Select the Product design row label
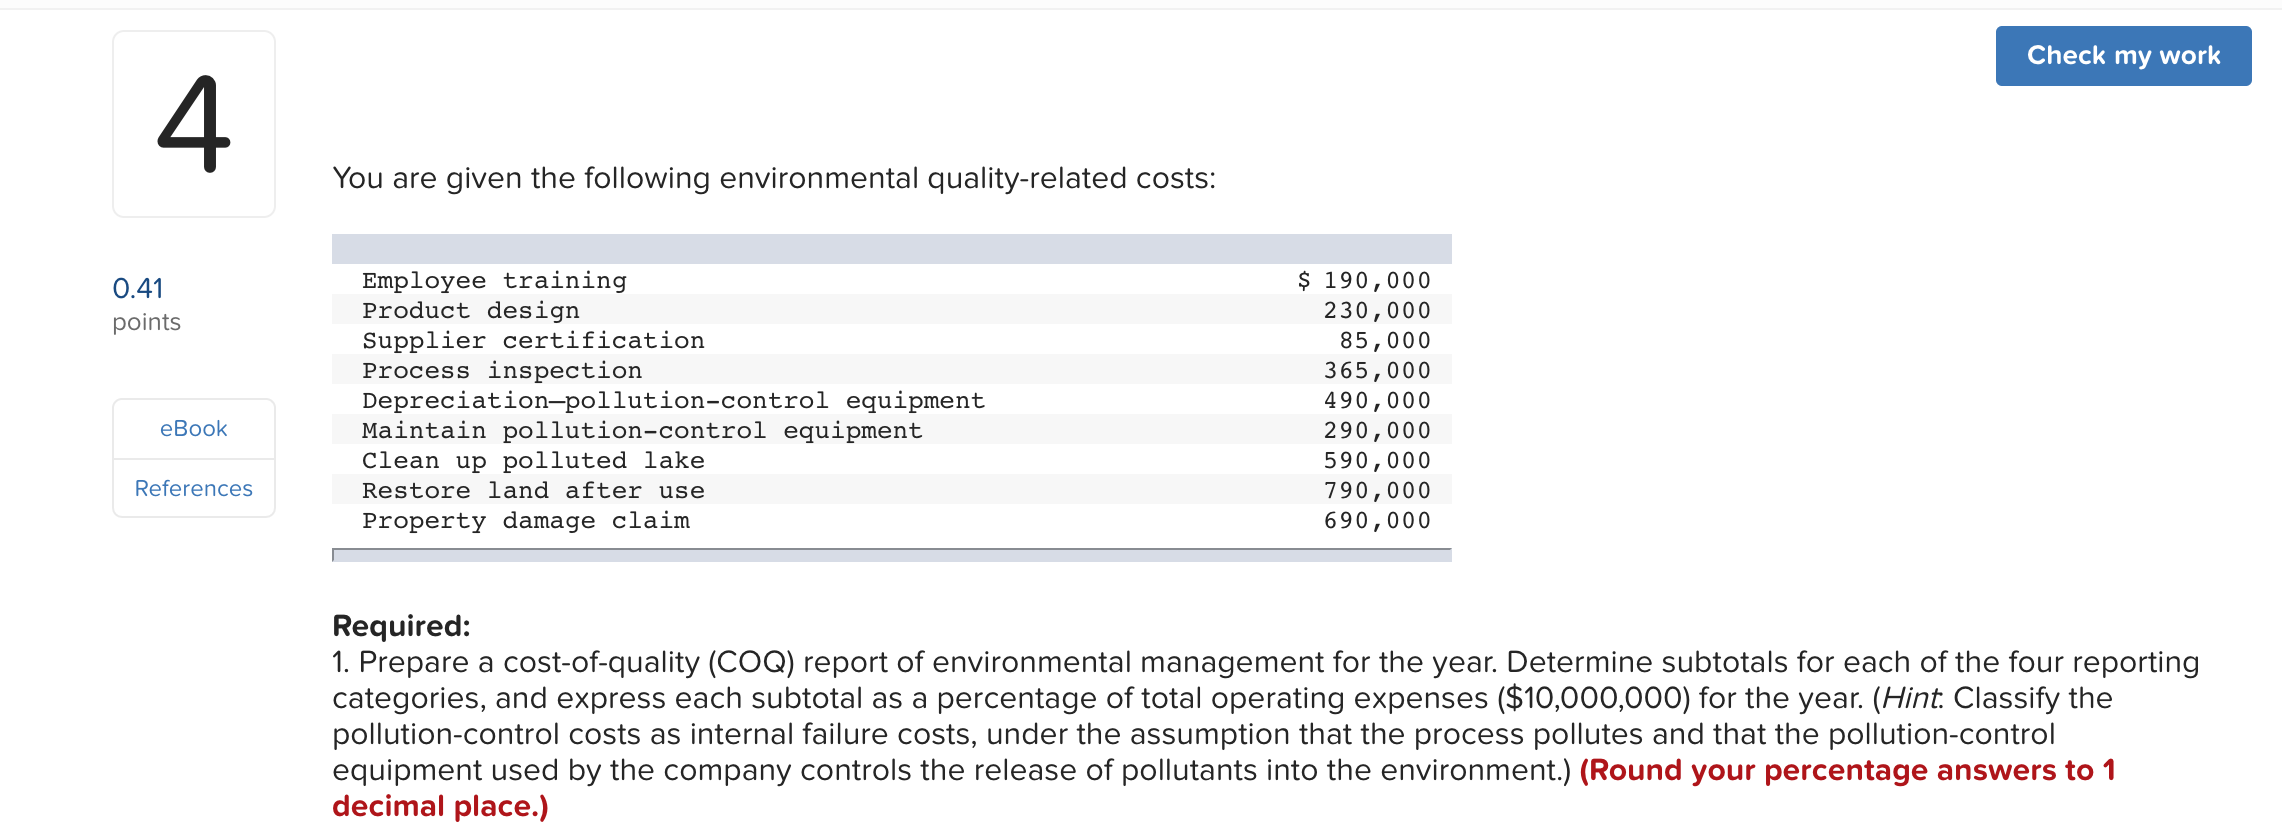Screen dimensions: 2282x838 click(470, 311)
